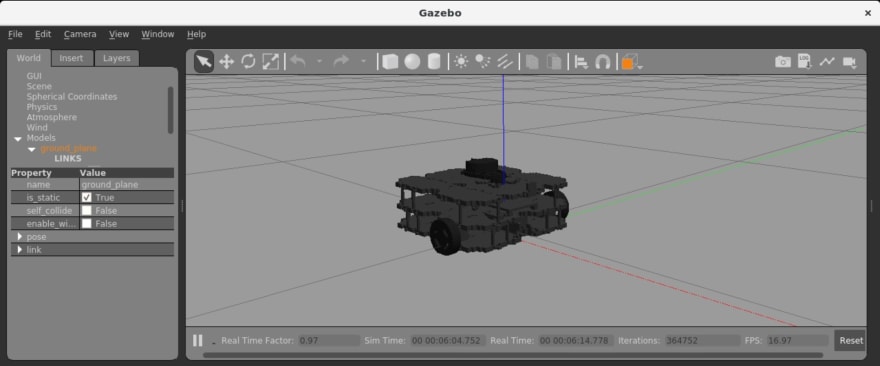Viewport: 880px width, 366px height.
Task: Uncheck the is_static checkbox
Action: (x=86, y=198)
